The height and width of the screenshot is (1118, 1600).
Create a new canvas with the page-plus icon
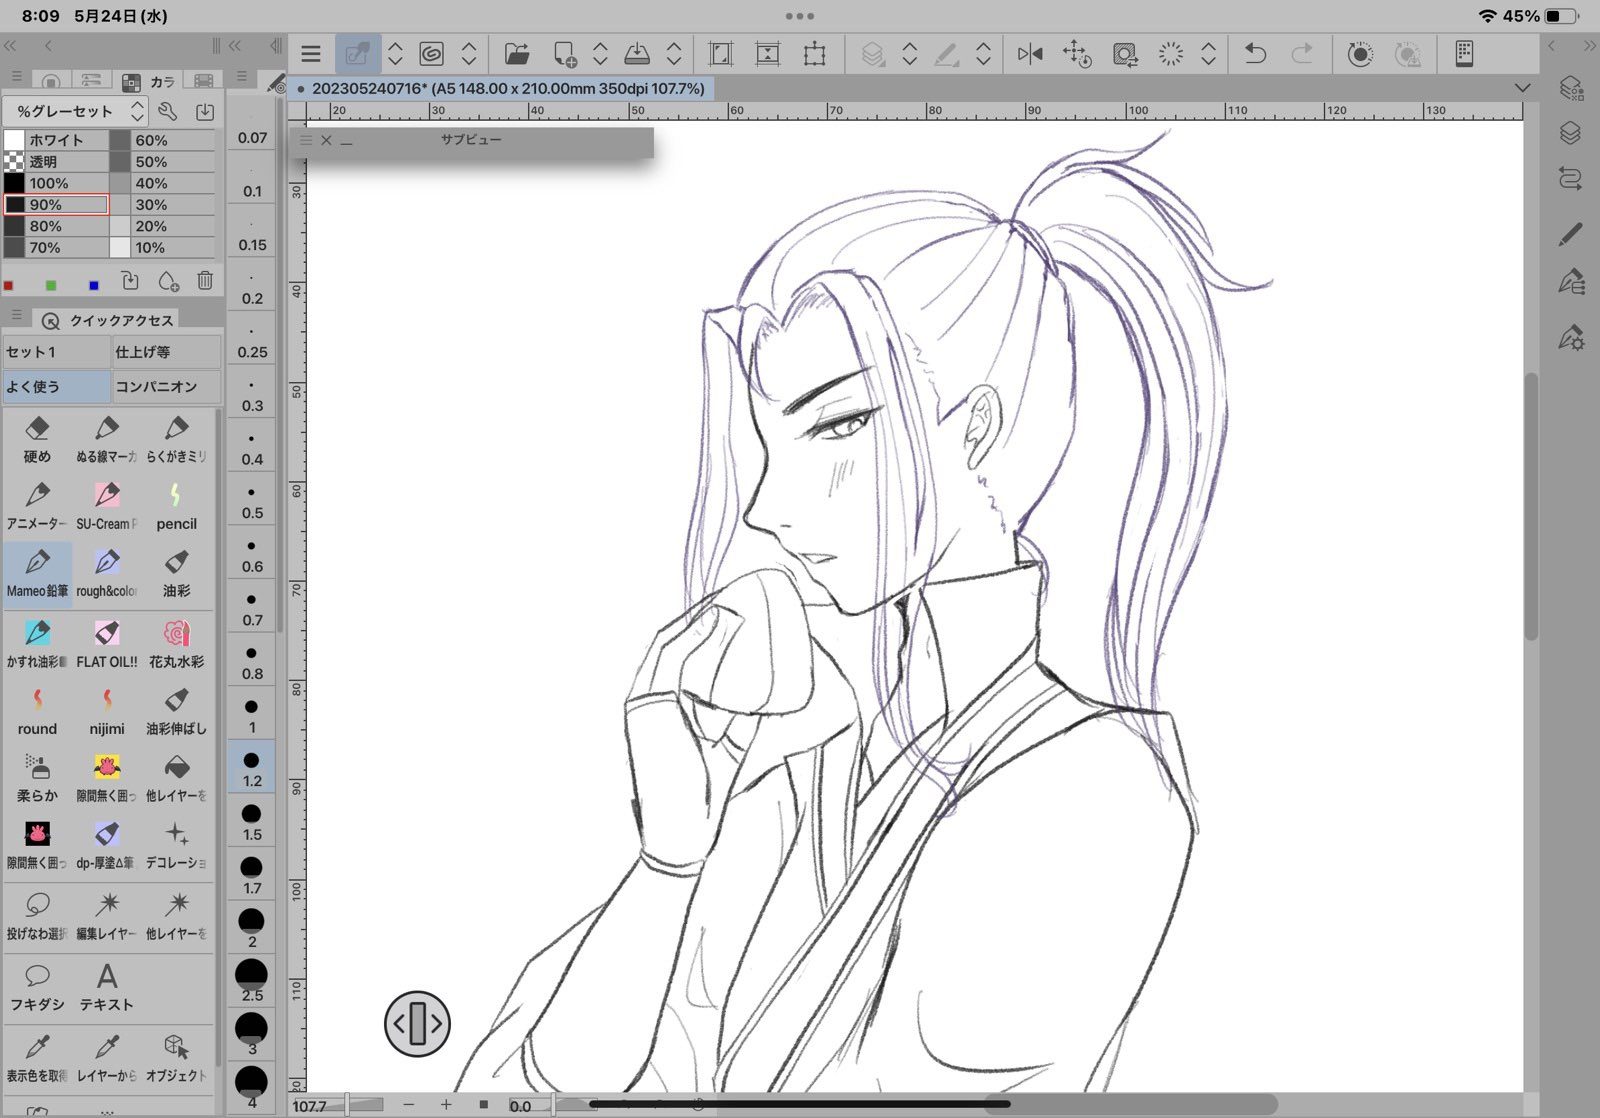tap(565, 54)
